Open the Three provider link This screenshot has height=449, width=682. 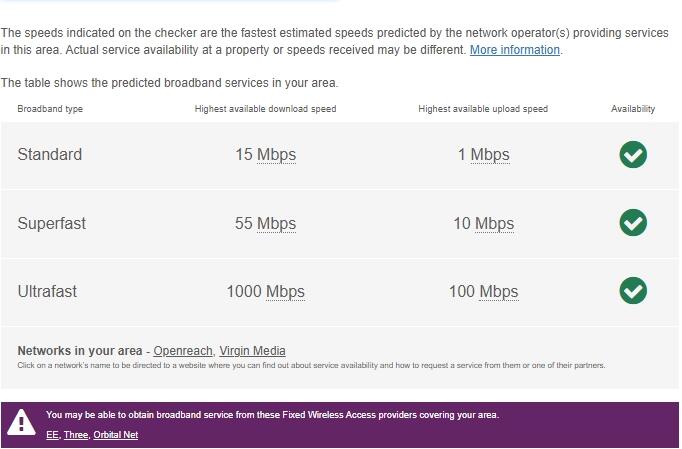point(76,435)
